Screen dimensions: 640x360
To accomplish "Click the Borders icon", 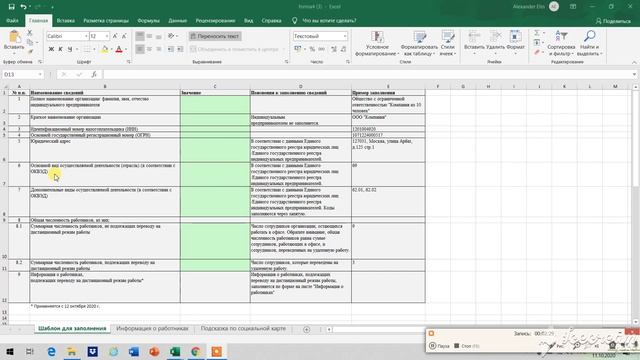I will click(87, 49).
